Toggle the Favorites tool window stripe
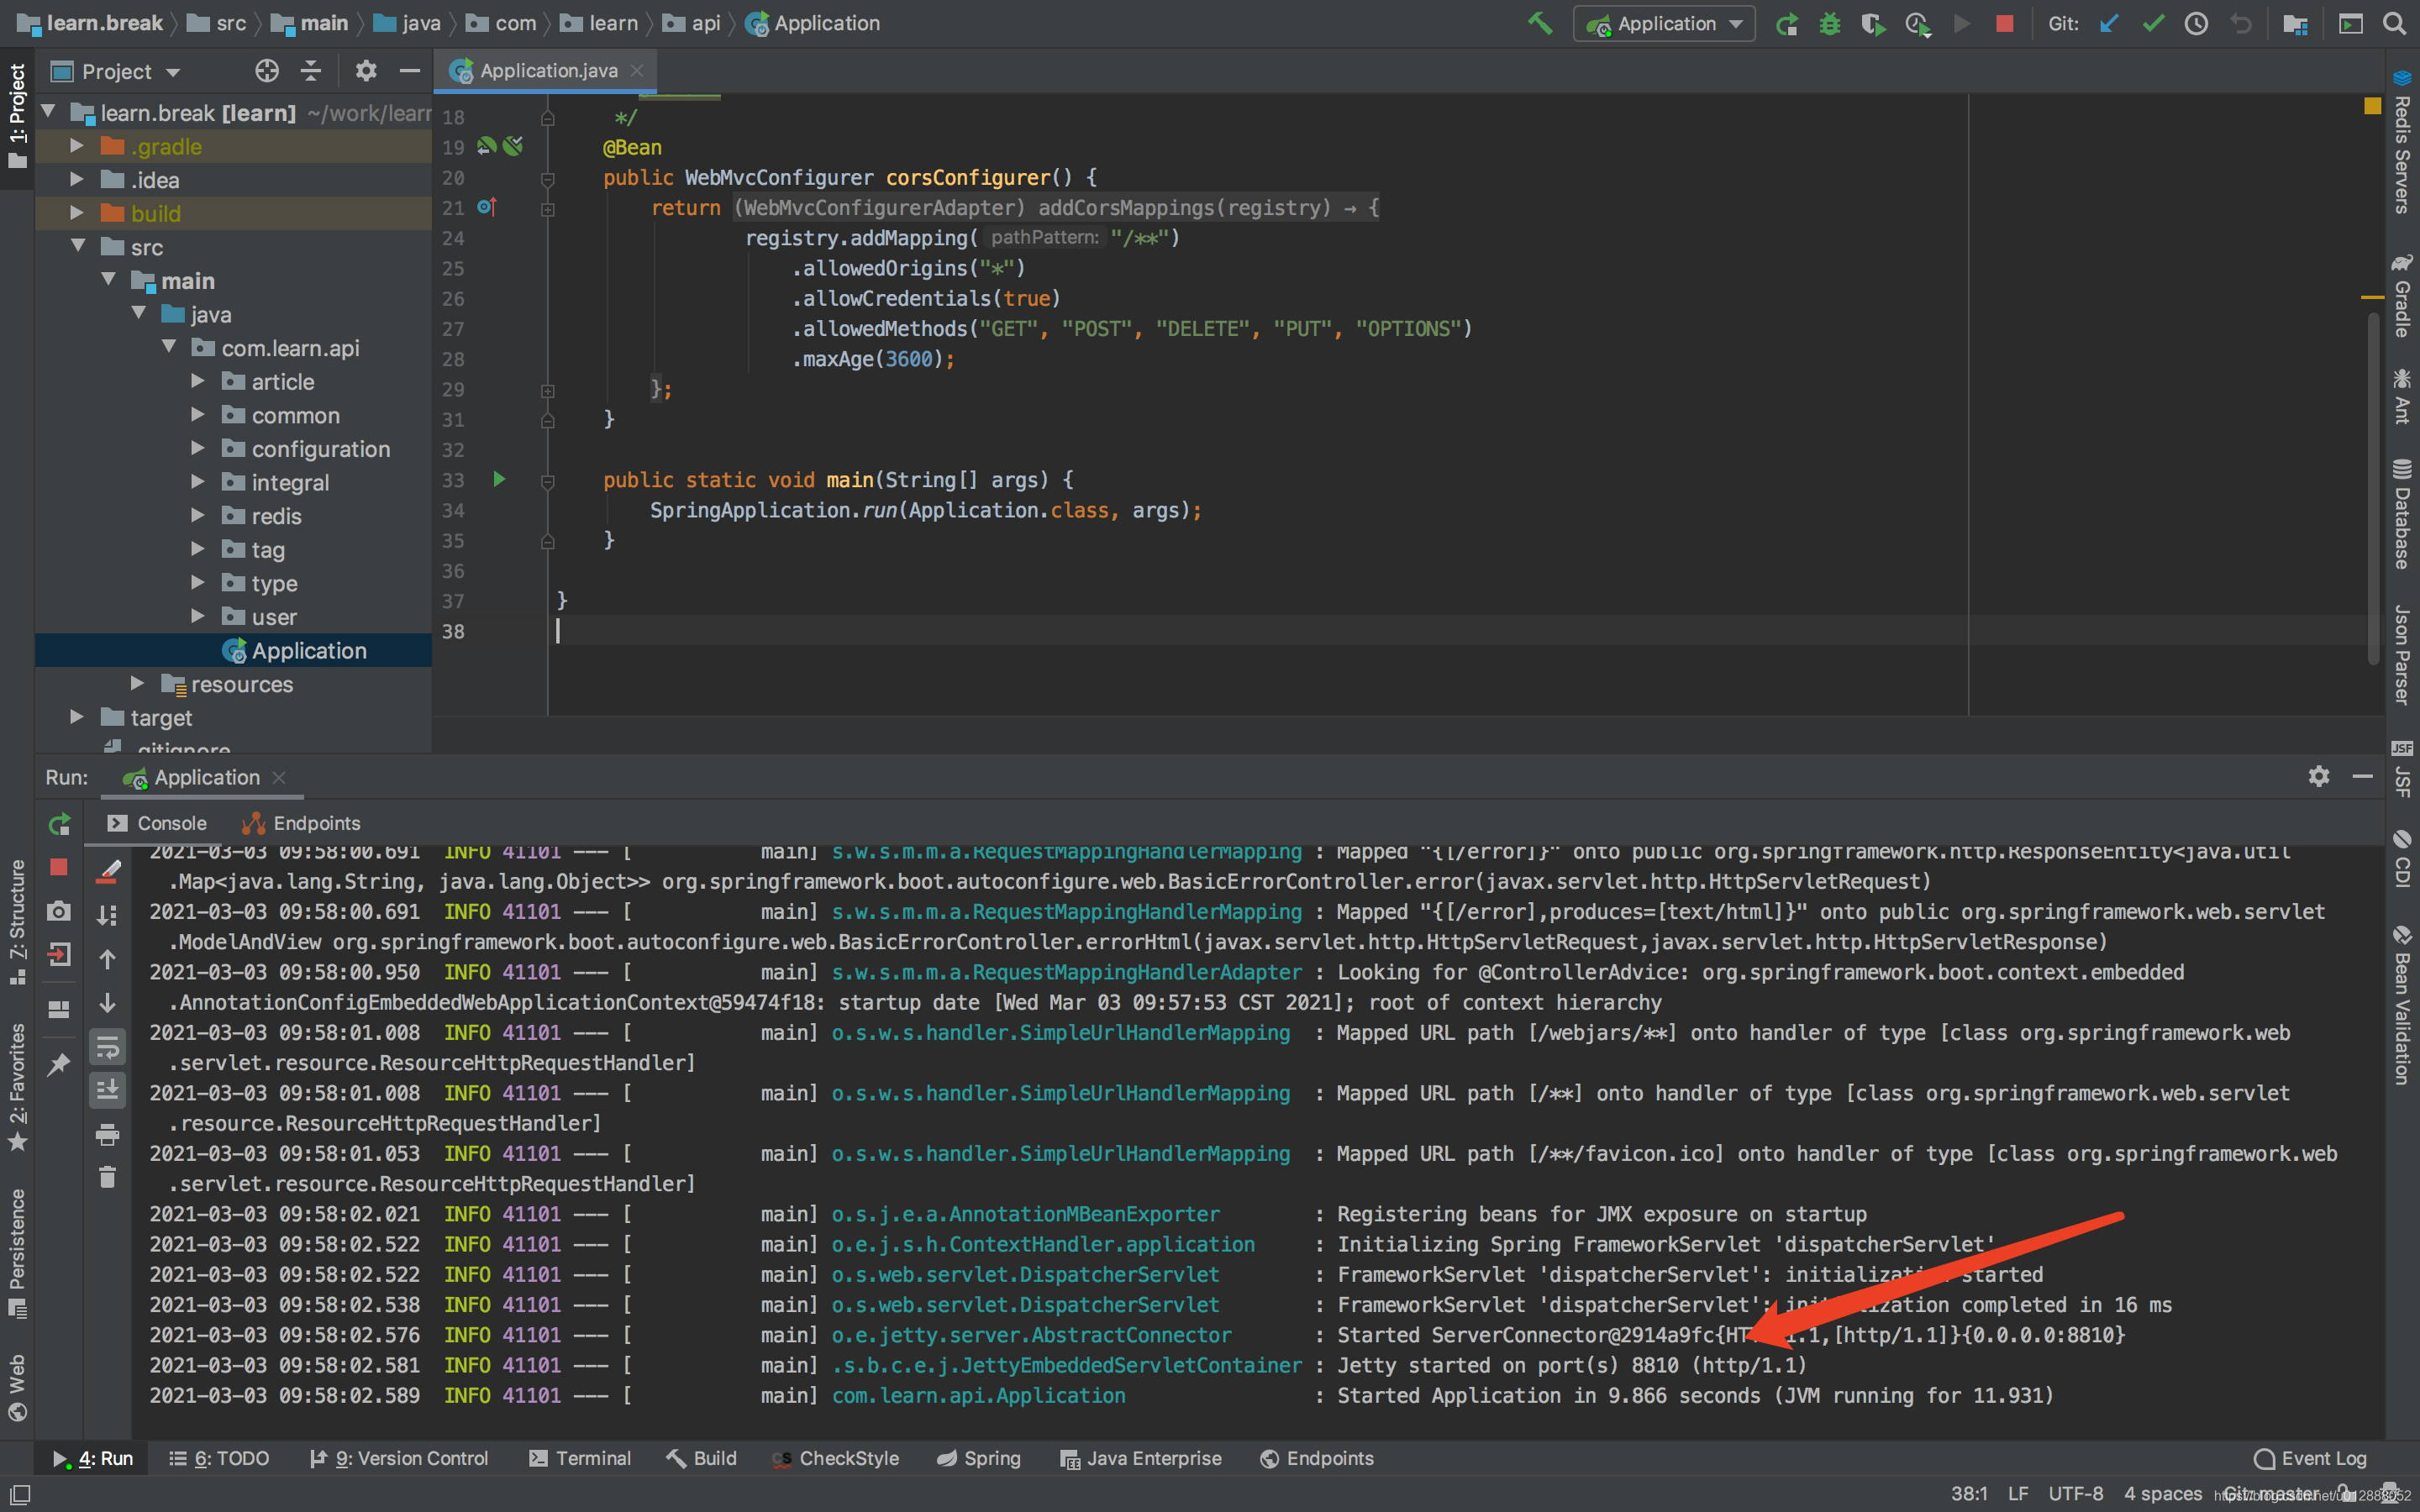Screen dimensions: 2420x1512 point(17,1087)
